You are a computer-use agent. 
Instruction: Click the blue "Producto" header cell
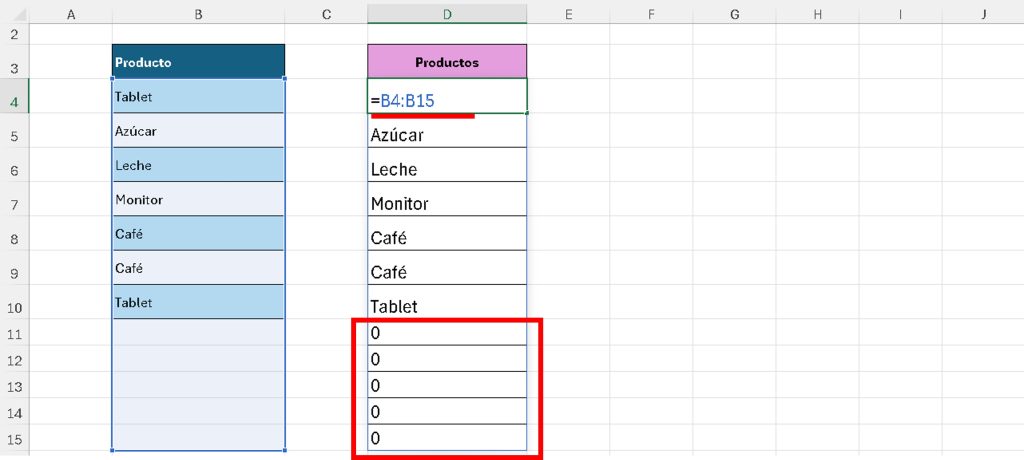pos(198,62)
